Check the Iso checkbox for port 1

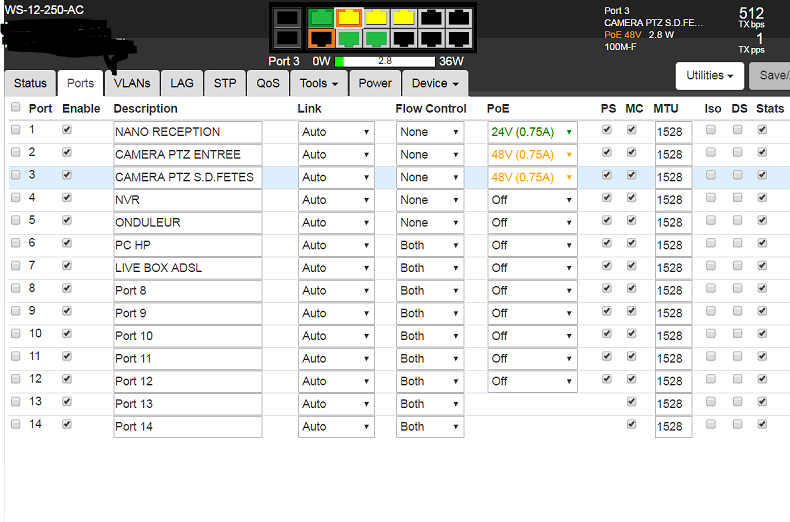click(711, 130)
